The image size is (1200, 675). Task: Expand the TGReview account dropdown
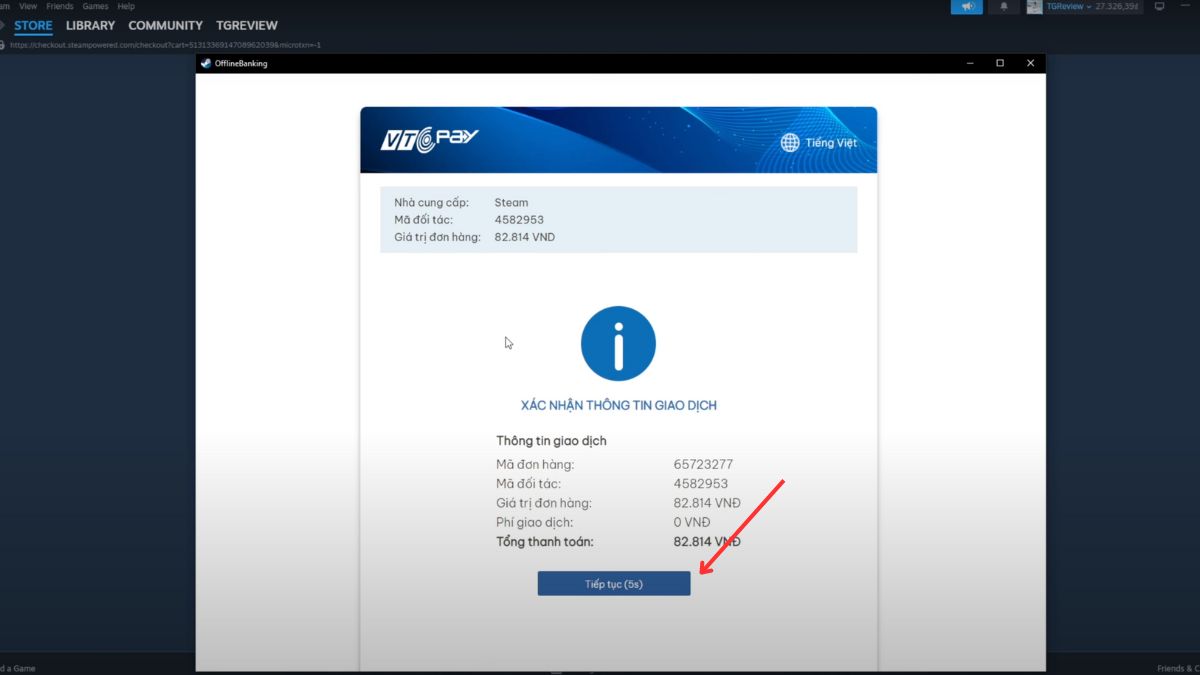point(1088,7)
